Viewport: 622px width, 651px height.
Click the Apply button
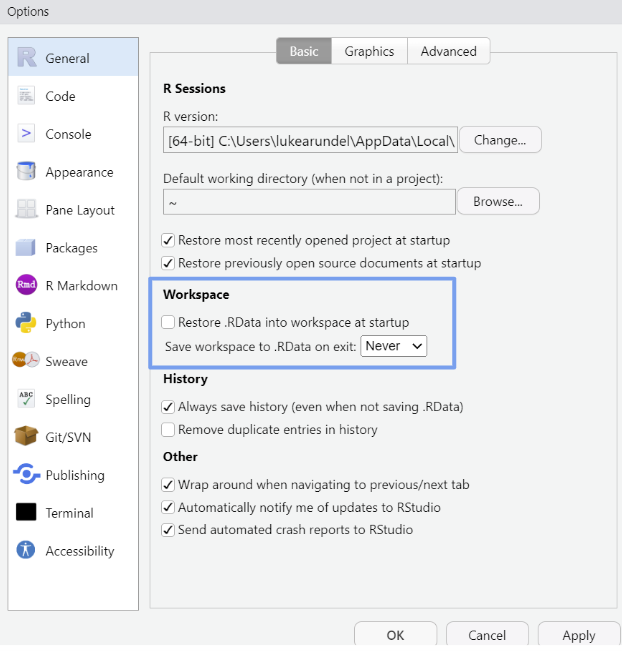tap(578, 635)
